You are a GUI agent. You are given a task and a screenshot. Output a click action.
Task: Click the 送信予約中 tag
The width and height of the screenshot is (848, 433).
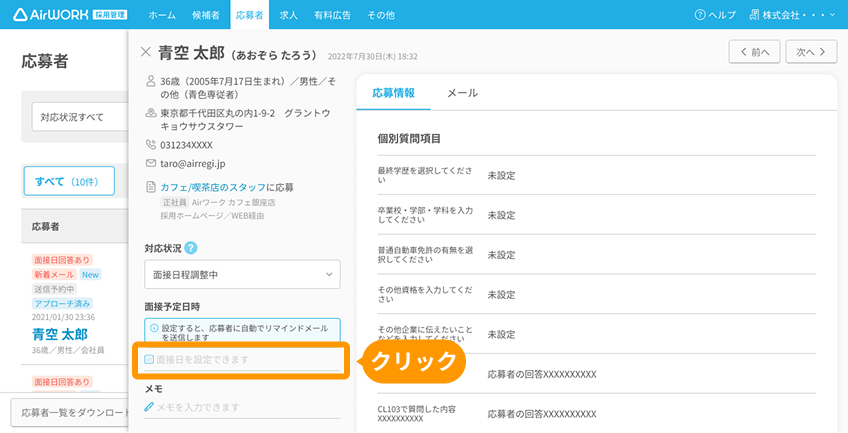coord(54,289)
